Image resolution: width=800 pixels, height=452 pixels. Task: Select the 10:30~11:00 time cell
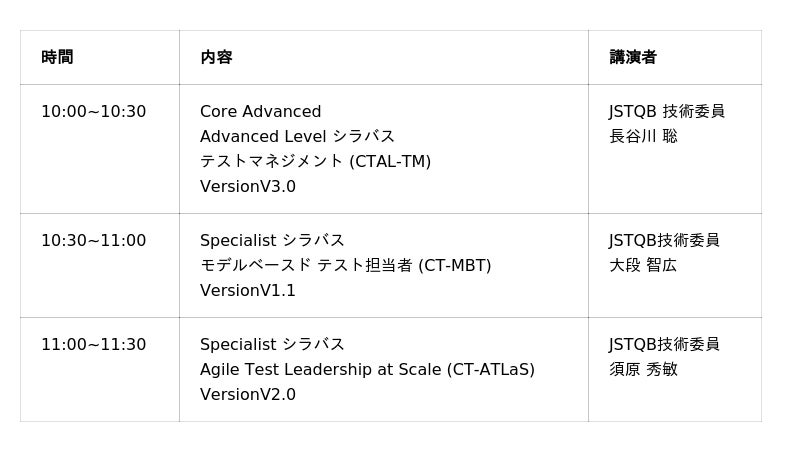pos(93,241)
